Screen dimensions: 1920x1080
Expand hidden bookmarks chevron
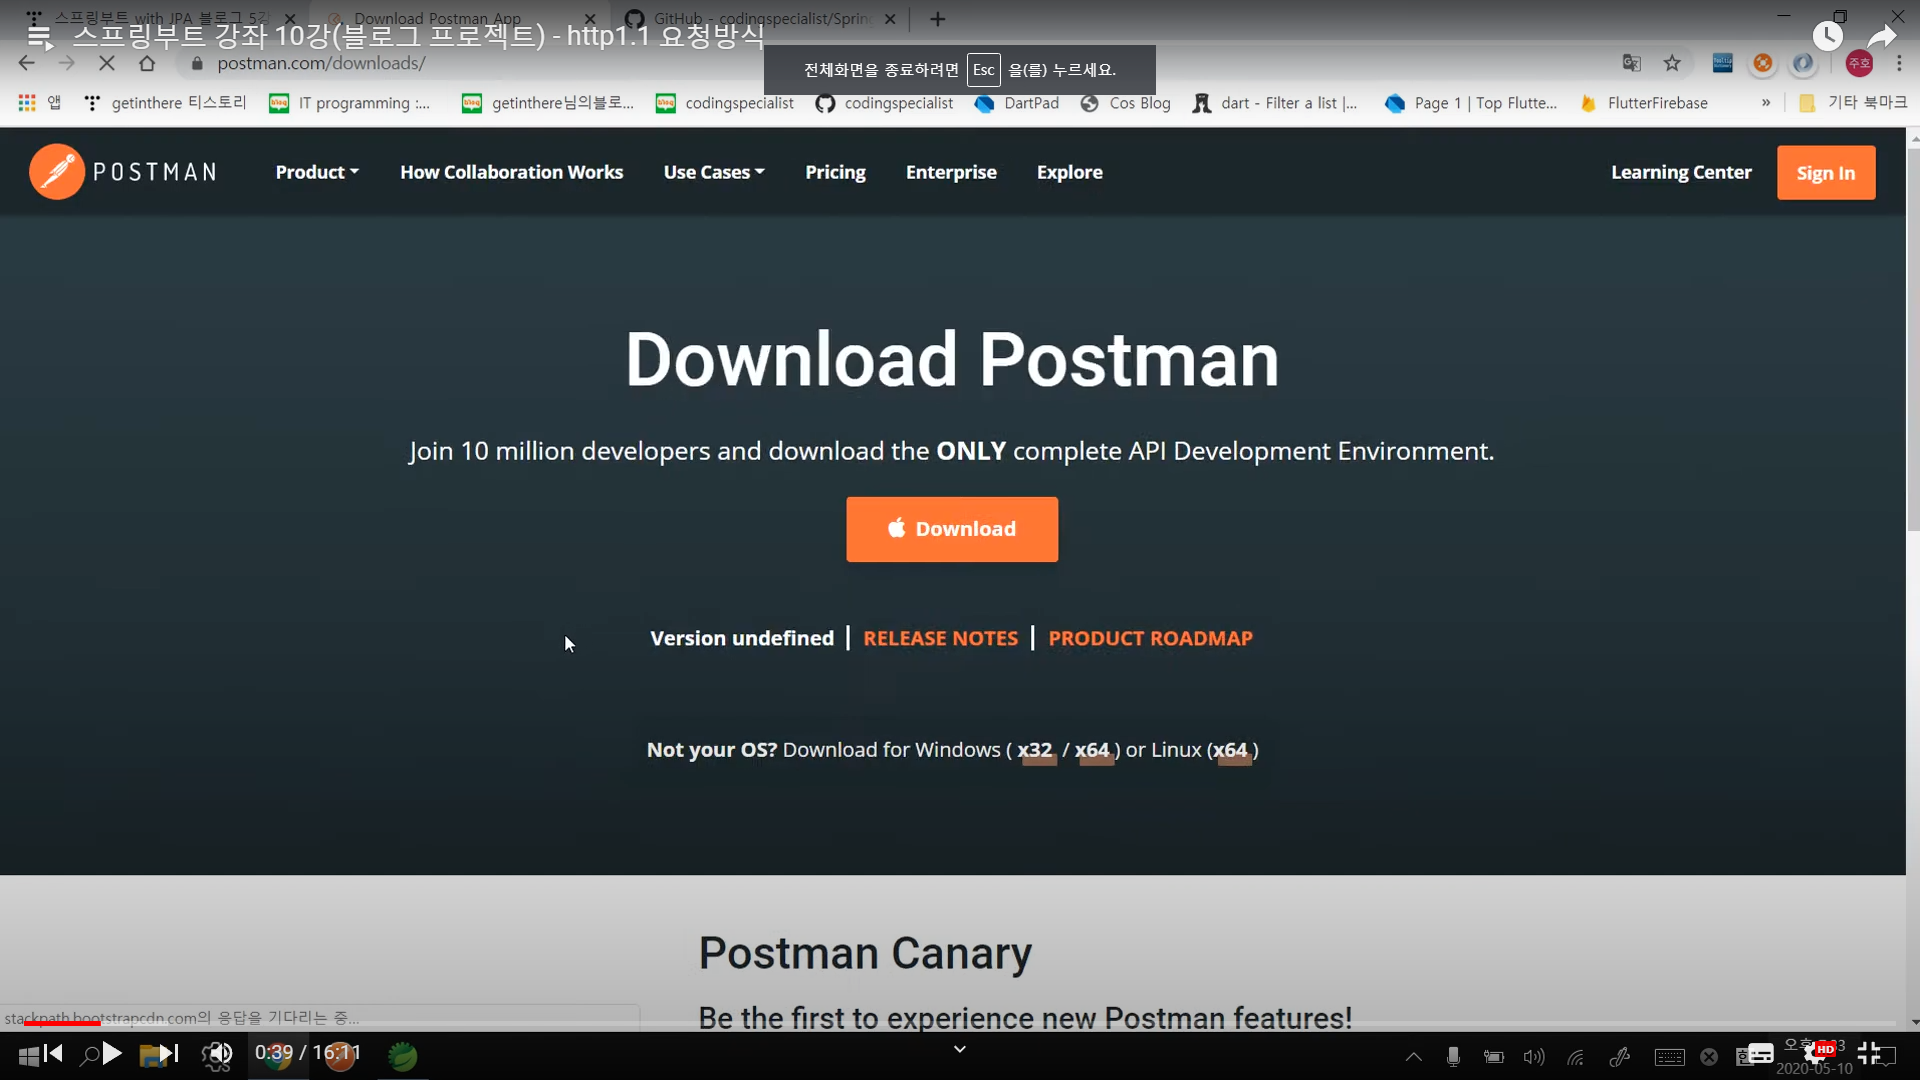click(1766, 103)
